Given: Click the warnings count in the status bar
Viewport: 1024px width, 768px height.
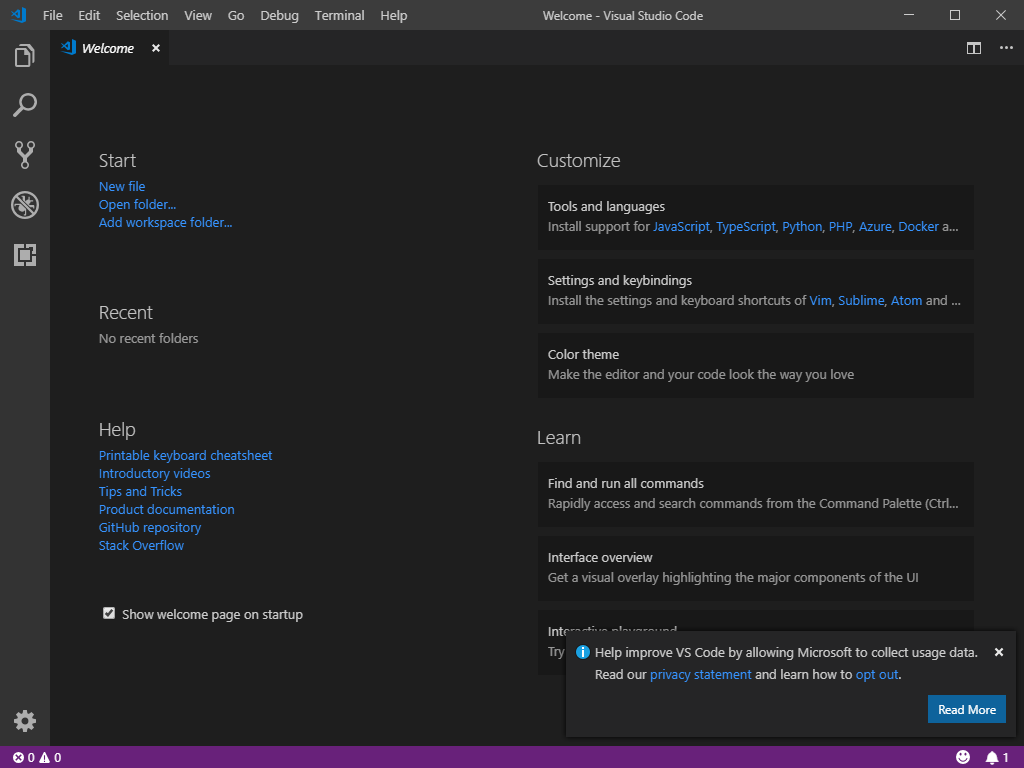Looking at the screenshot, I should click(50, 758).
